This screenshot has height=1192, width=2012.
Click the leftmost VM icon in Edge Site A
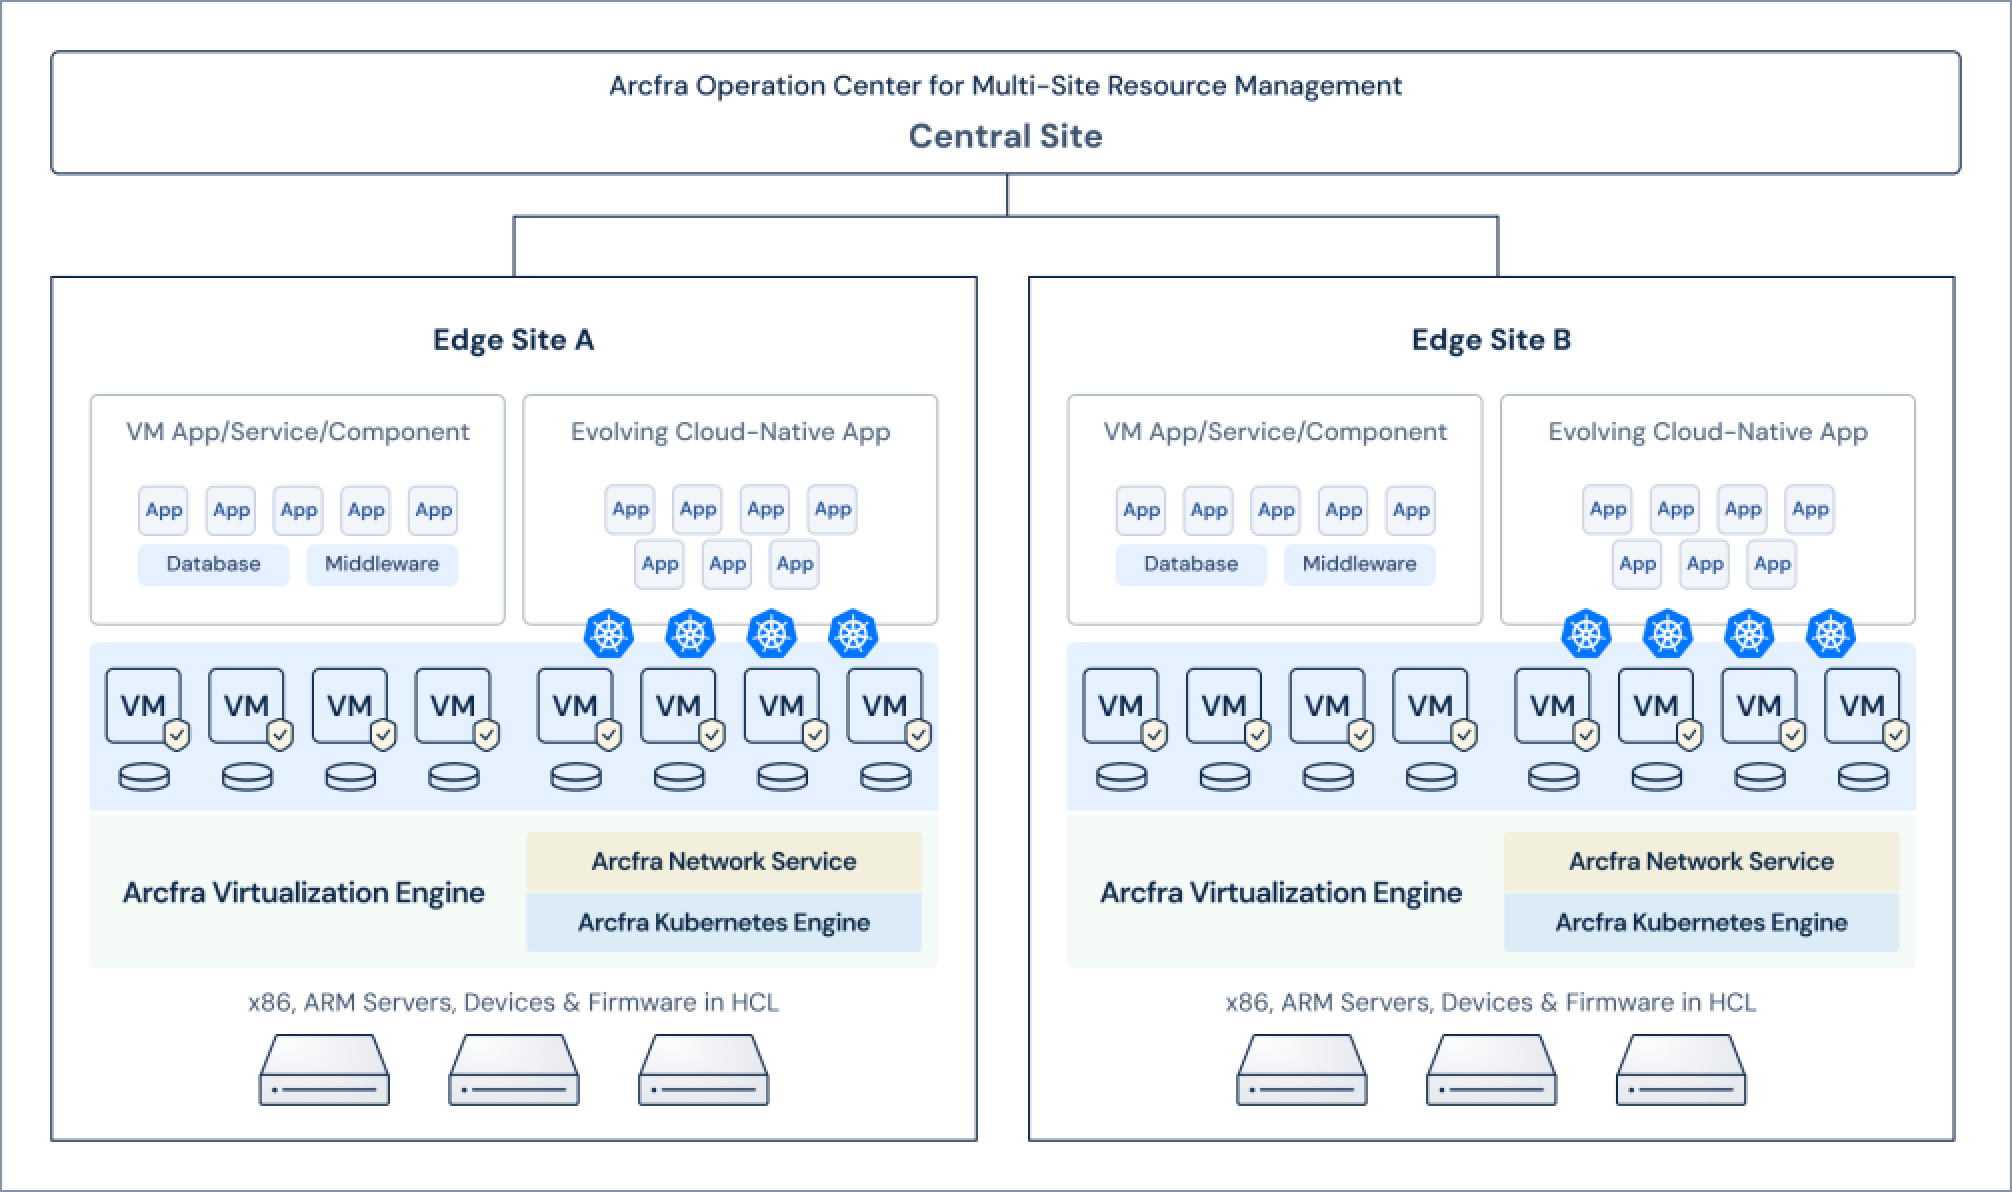(144, 706)
